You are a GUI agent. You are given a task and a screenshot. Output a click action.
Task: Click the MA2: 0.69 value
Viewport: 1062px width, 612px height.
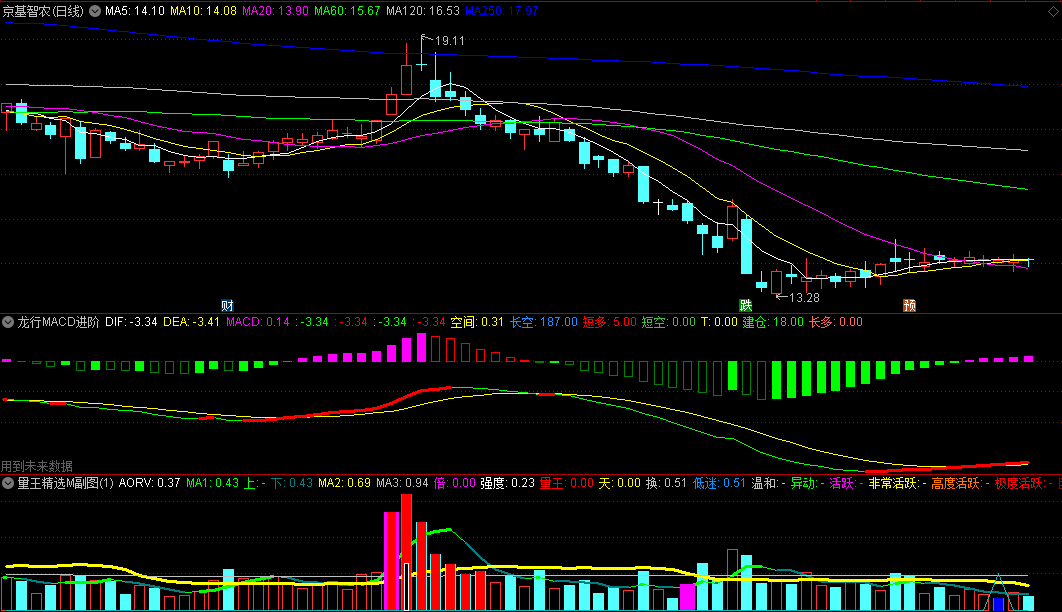coord(344,483)
